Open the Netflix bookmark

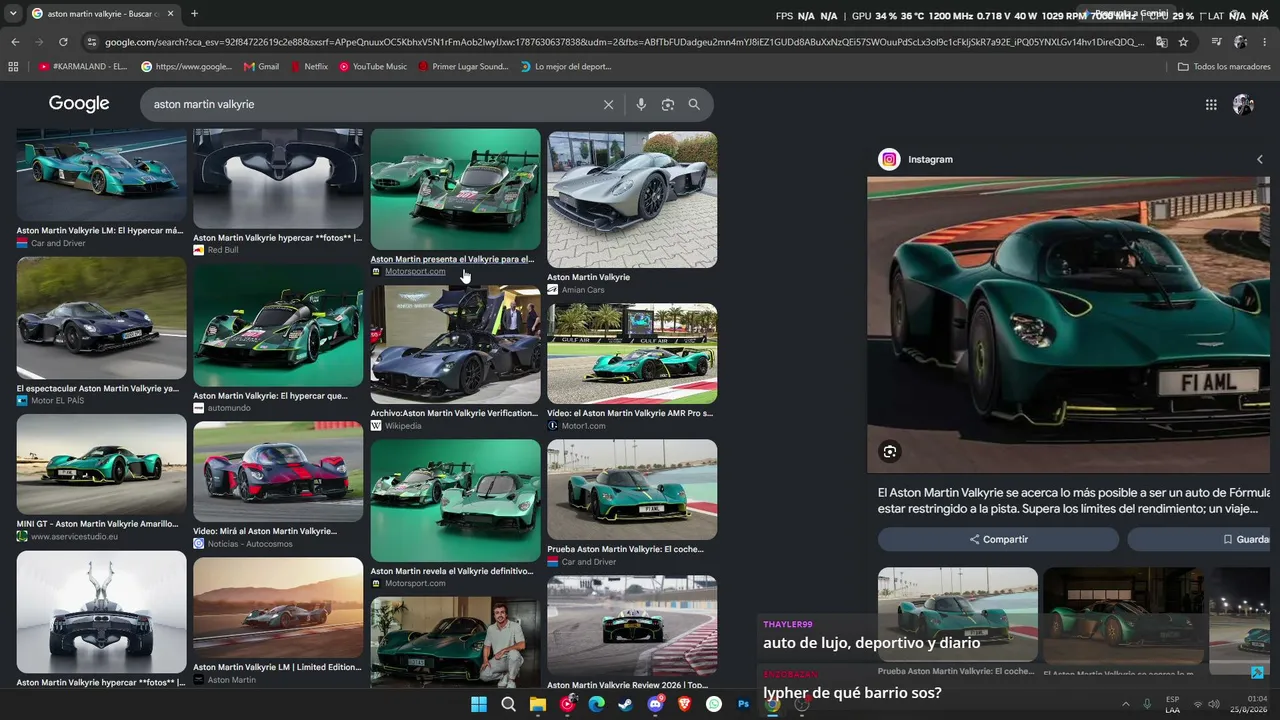click(x=309, y=67)
